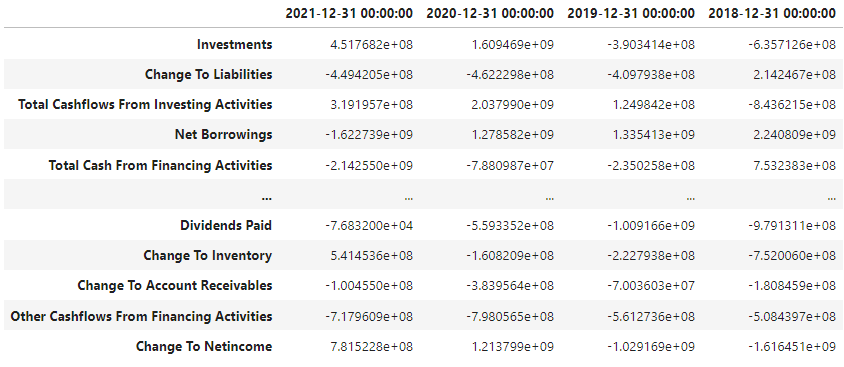The width and height of the screenshot is (844, 367).
Task: Click the cell 5.414536e+08
Action: click(x=371, y=255)
